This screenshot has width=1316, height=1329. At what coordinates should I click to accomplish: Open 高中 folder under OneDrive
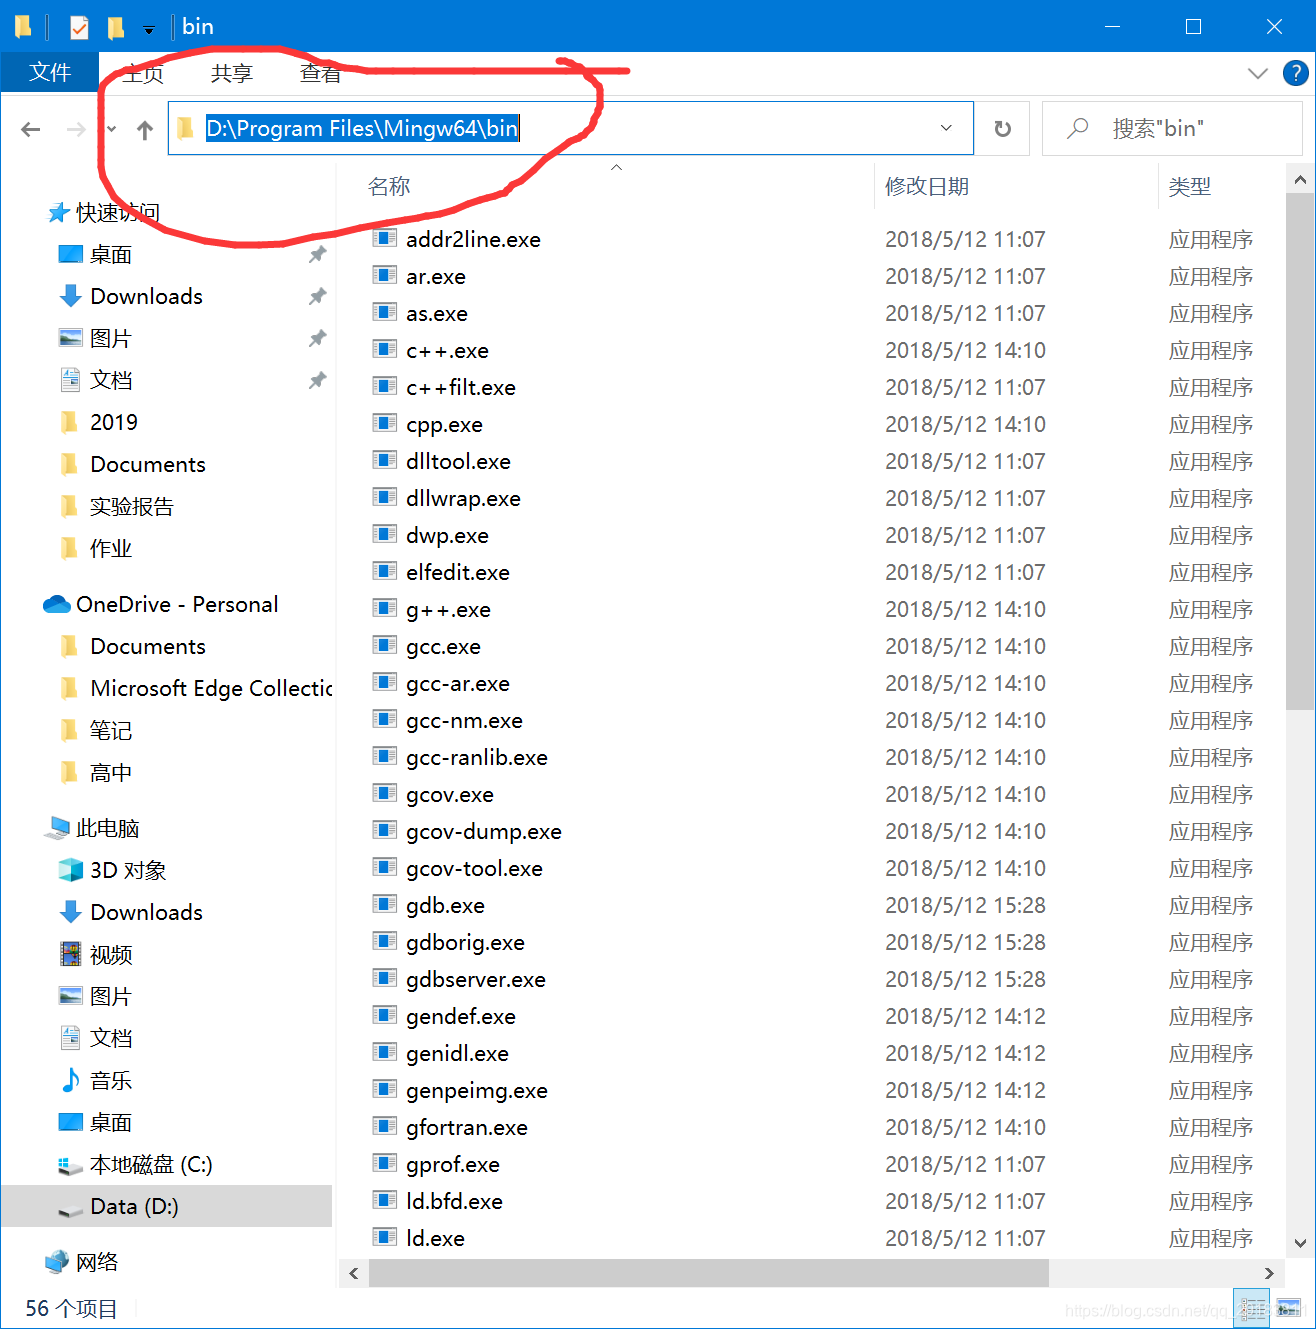(x=110, y=772)
